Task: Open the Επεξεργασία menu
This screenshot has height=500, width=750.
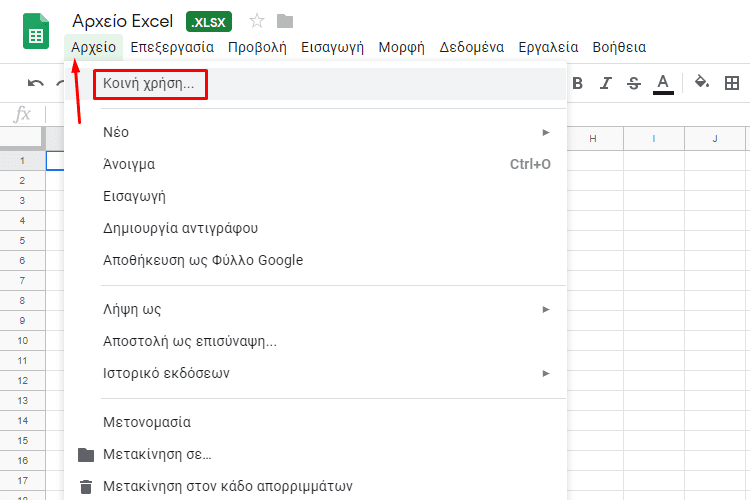Action: pos(172,47)
